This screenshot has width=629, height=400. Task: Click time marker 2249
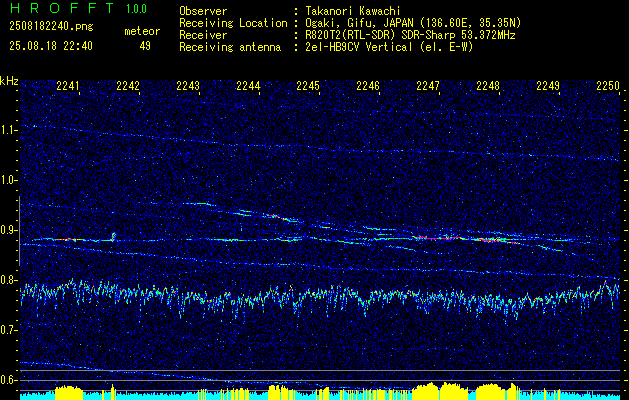[548, 86]
